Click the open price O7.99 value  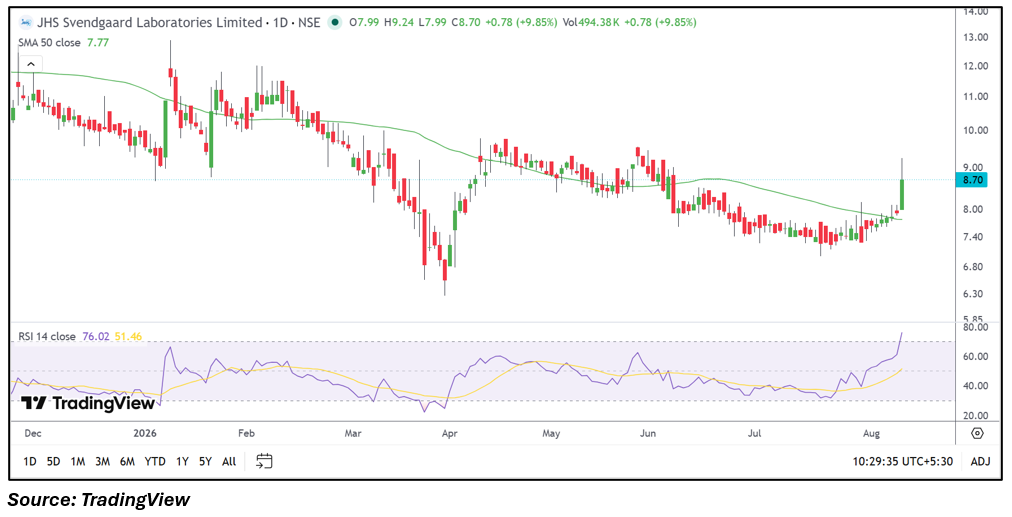tap(365, 23)
